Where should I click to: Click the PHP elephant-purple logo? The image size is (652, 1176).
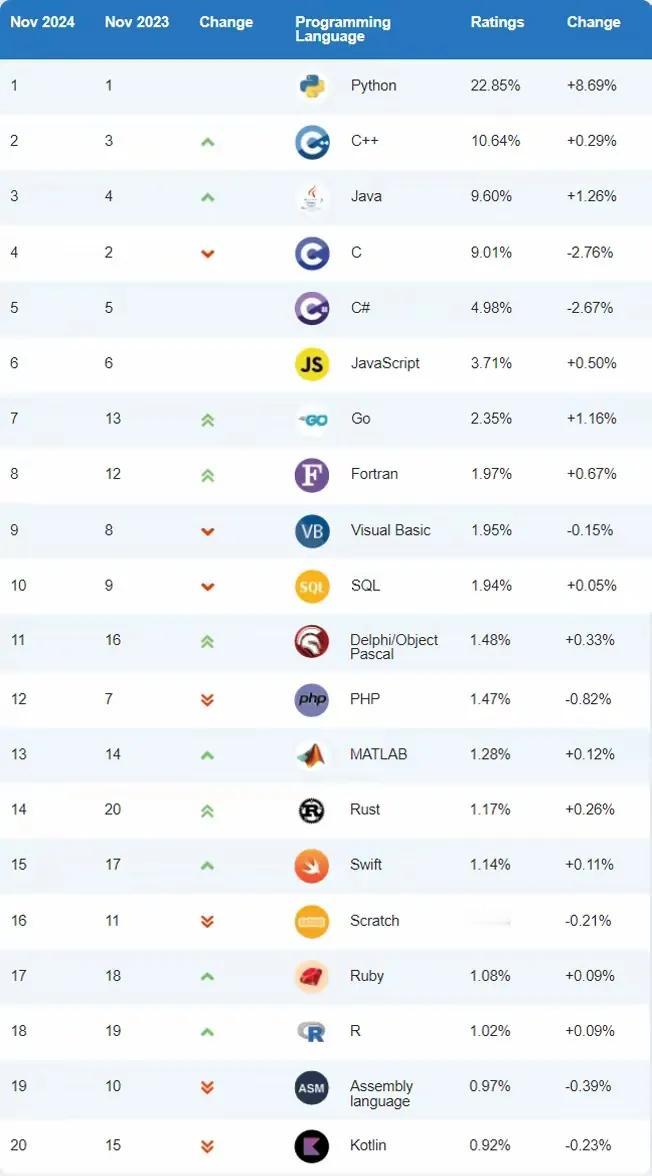[312, 700]
